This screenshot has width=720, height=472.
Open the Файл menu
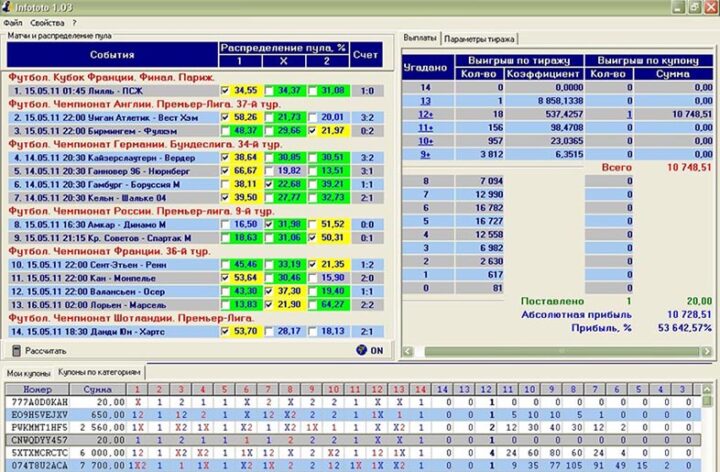point(13,21)
